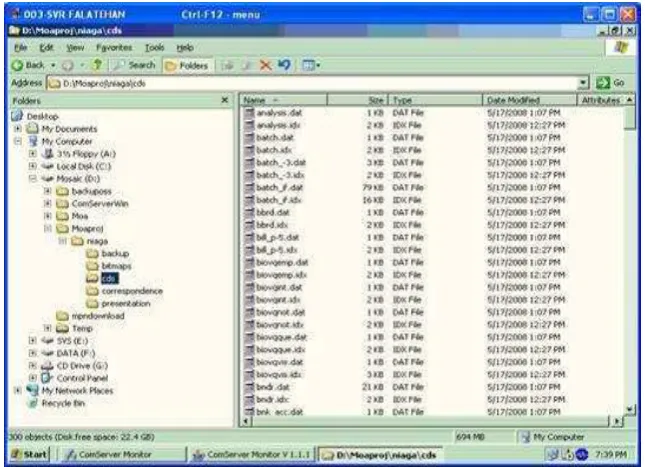
Task: Select the SYS (E:) drive
Action: tap(72, 341)
